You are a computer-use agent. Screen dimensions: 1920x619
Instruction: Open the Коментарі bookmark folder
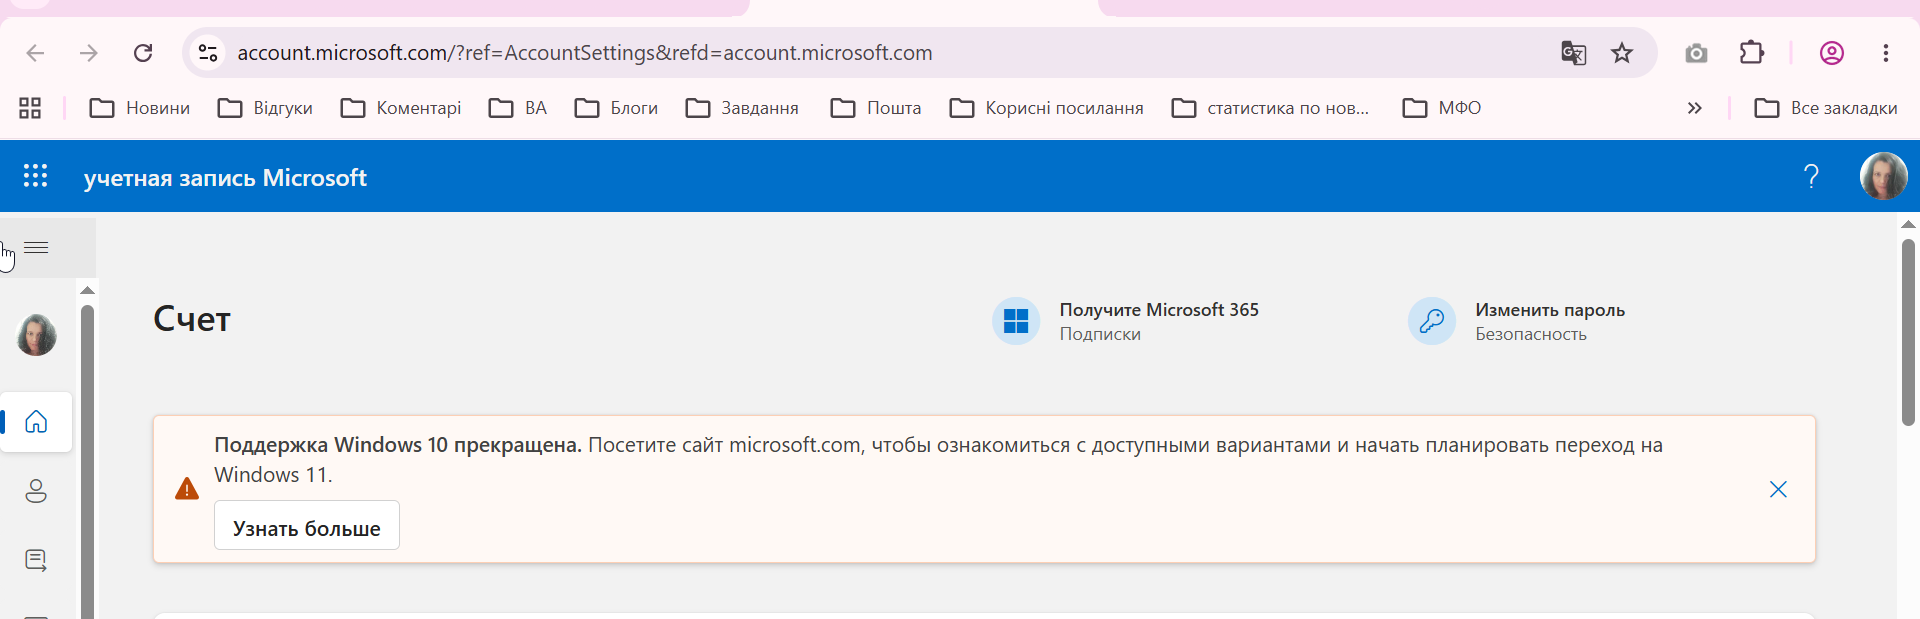(x=401, y=108)
